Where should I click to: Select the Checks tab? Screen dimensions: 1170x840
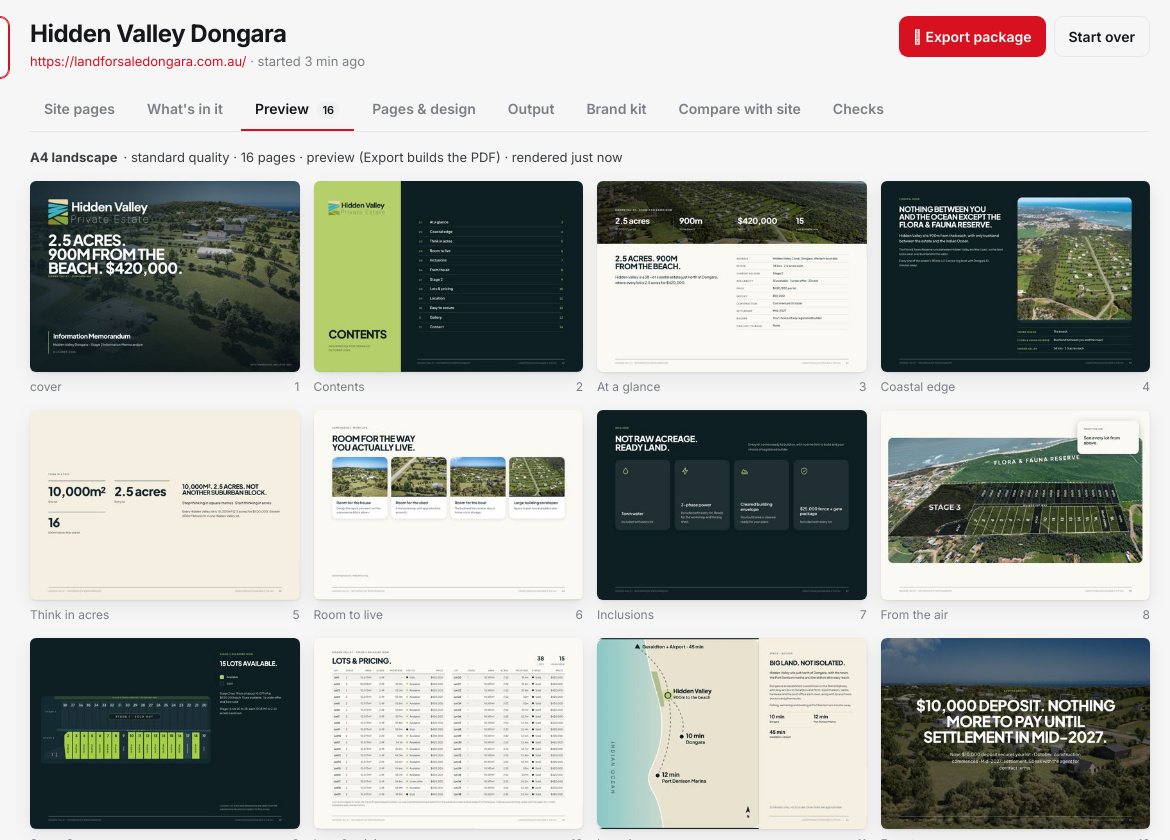(858, 109)
